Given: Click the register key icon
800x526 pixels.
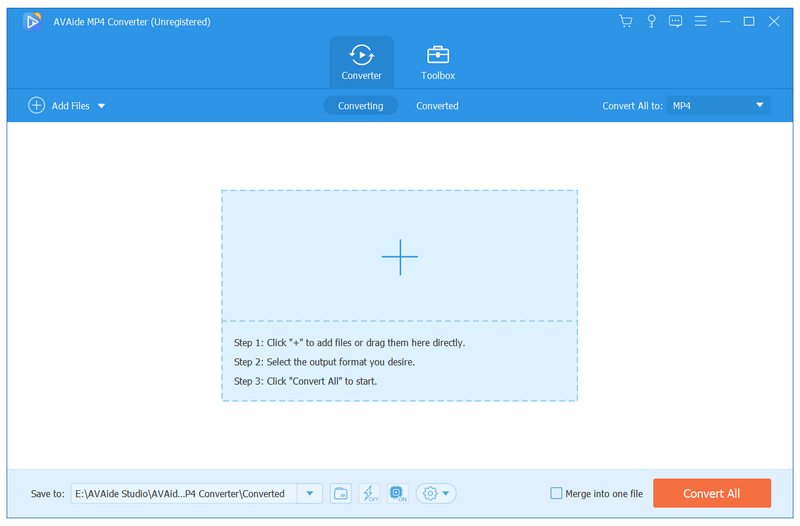Looking at the screenshot, I should tap(651, 21).
